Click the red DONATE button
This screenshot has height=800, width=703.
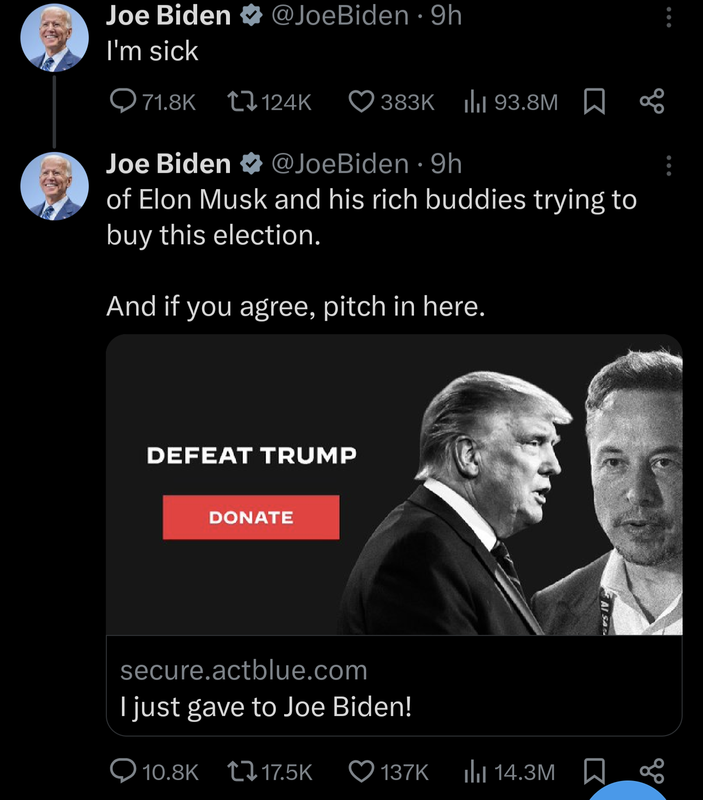coord(251,517)
